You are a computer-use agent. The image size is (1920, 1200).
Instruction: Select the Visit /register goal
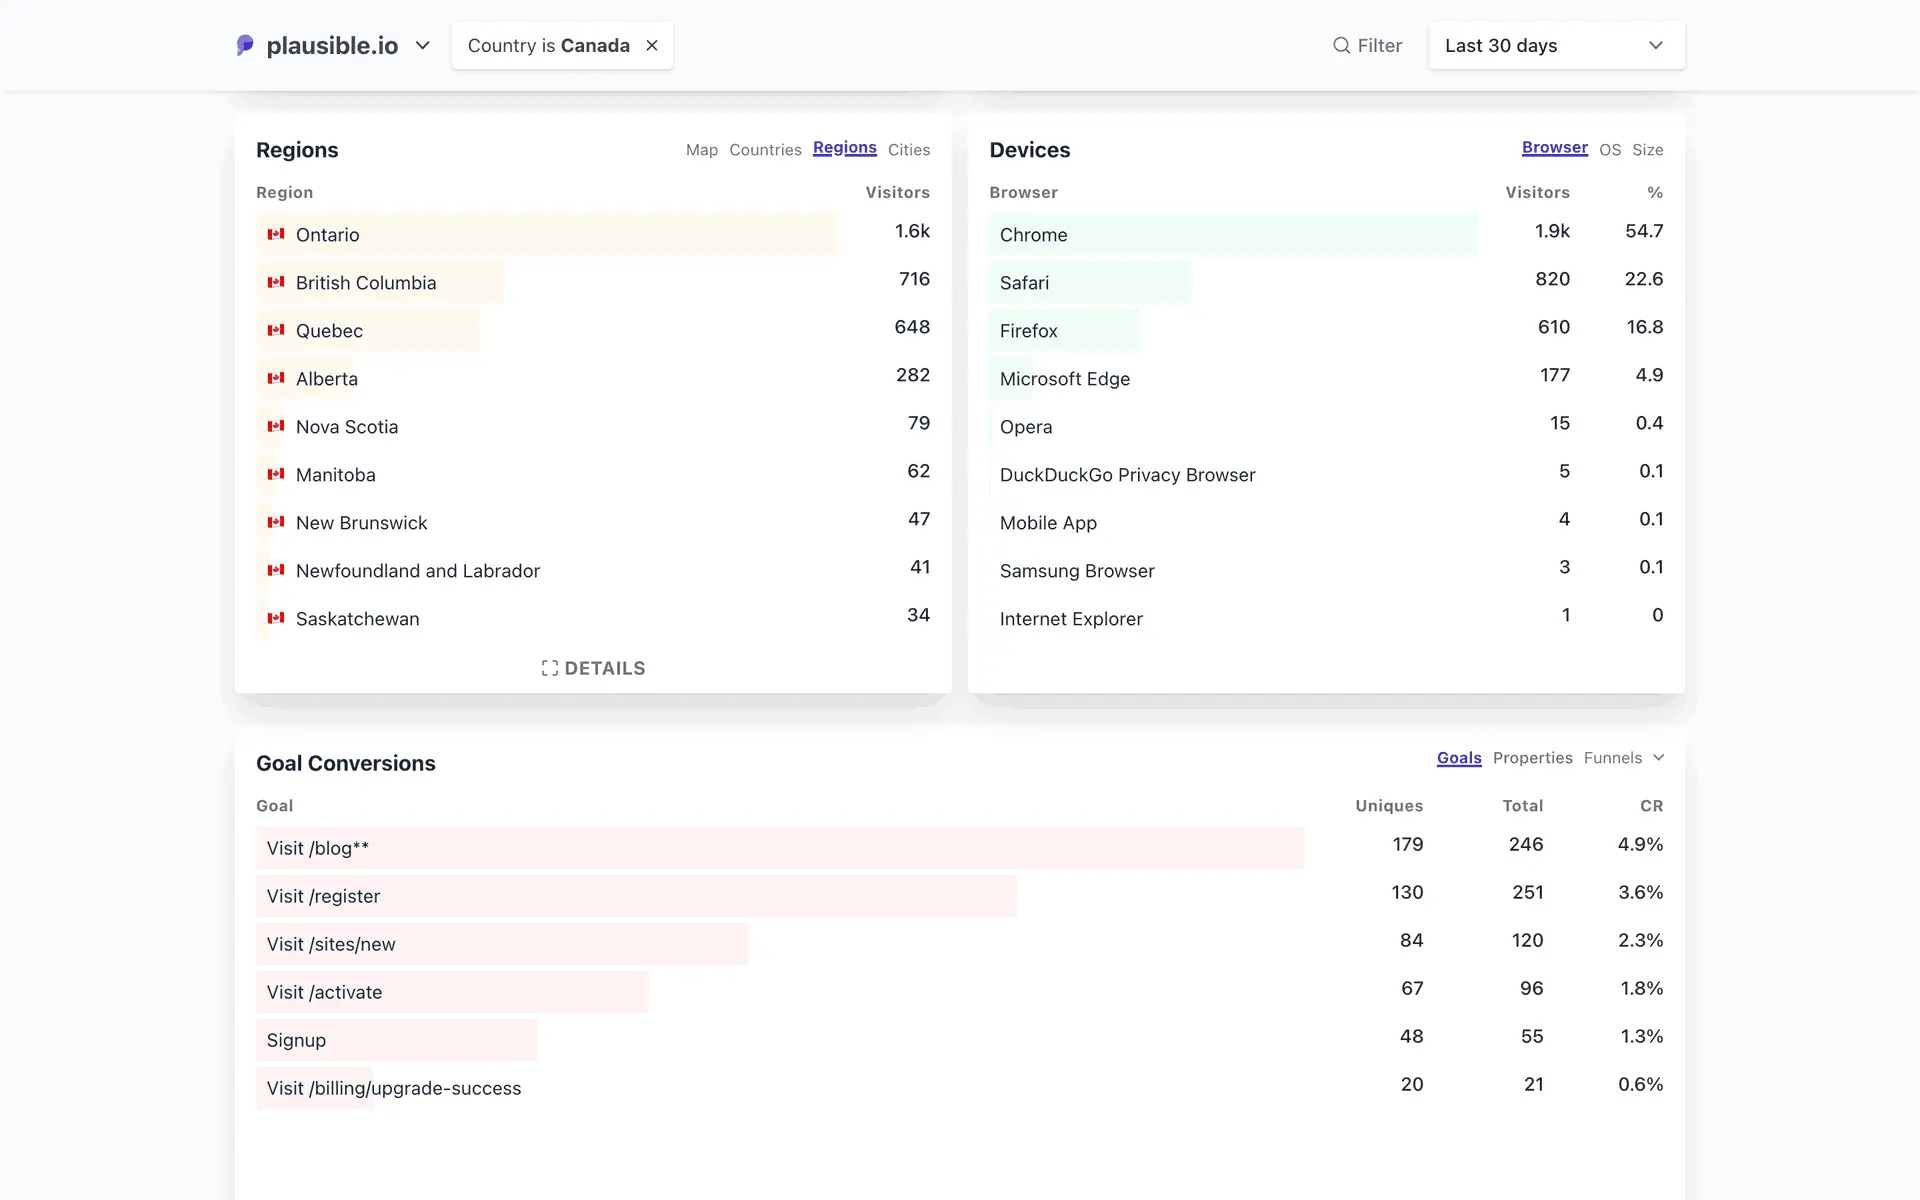tap(323, 896)
